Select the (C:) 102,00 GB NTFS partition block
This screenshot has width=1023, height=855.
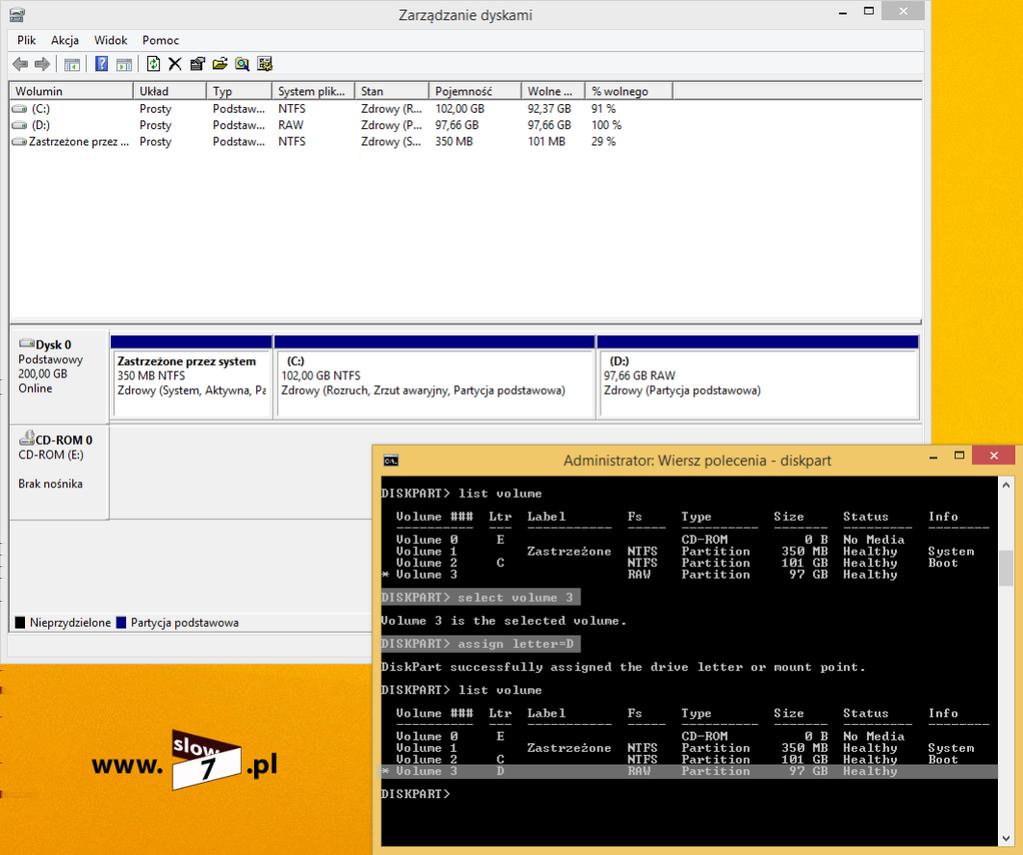[x=435, y=377]
